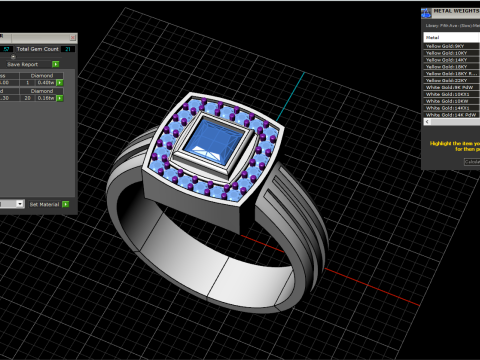Click the green arrow on the 0.16tw diamond row
The image size is (480, 360).
pyautogui.click(x=60, y=98)
